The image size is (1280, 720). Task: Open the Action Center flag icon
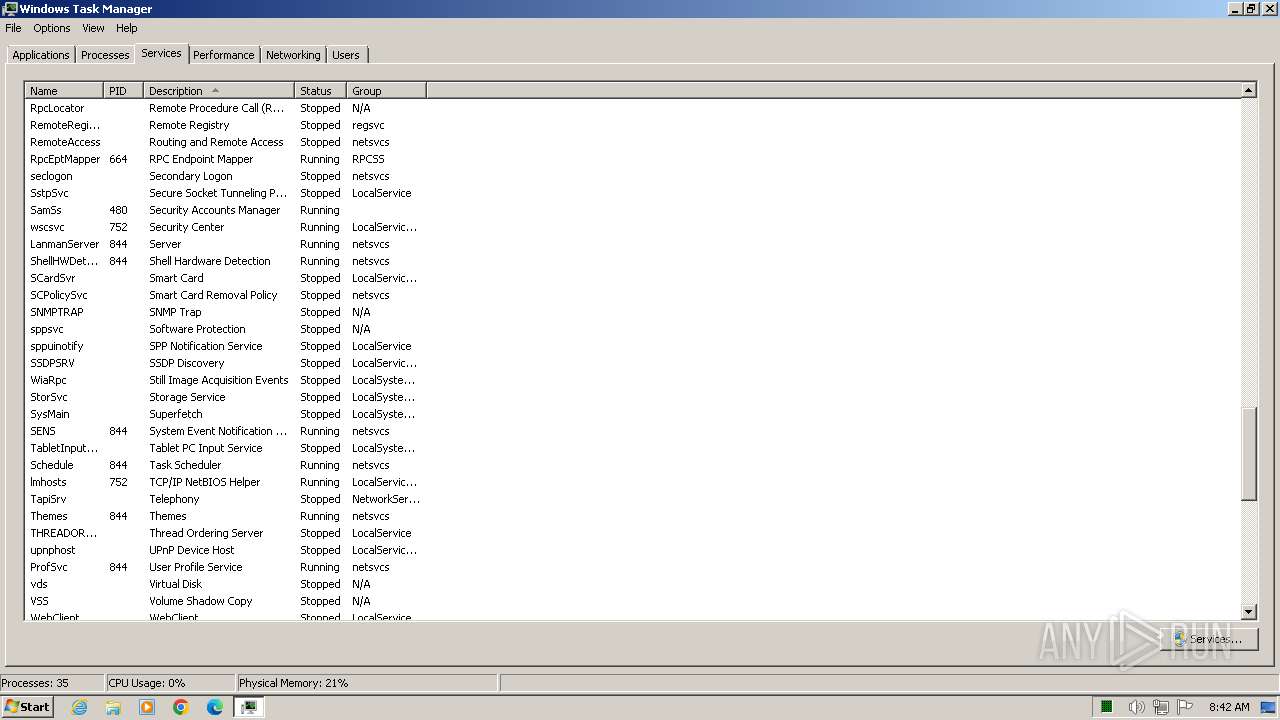1185,707
